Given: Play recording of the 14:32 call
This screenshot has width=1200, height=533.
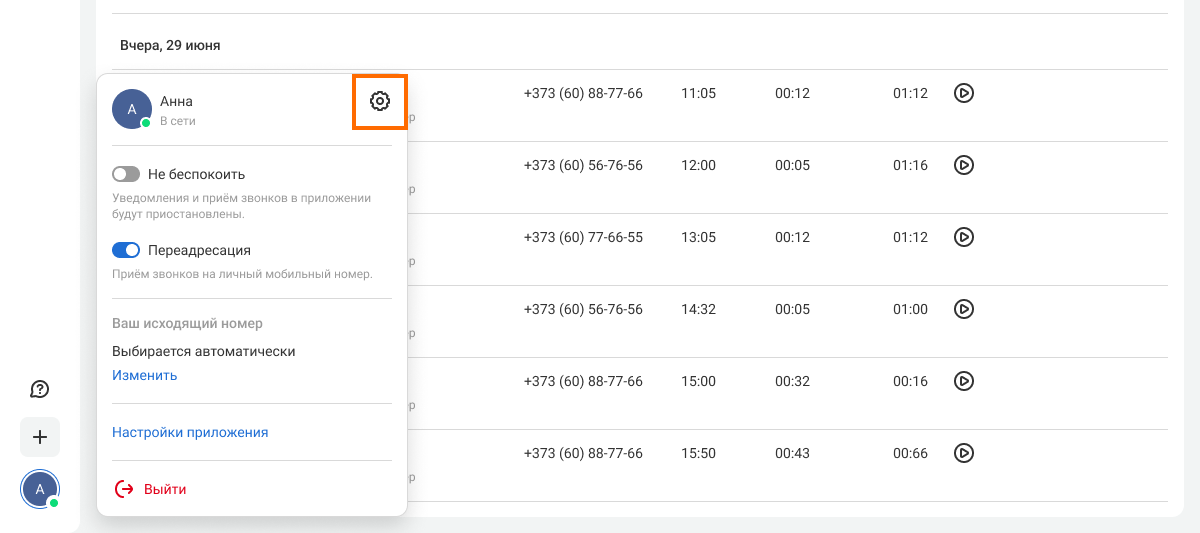Looking at the screenshot, I should tap(963, 309).
